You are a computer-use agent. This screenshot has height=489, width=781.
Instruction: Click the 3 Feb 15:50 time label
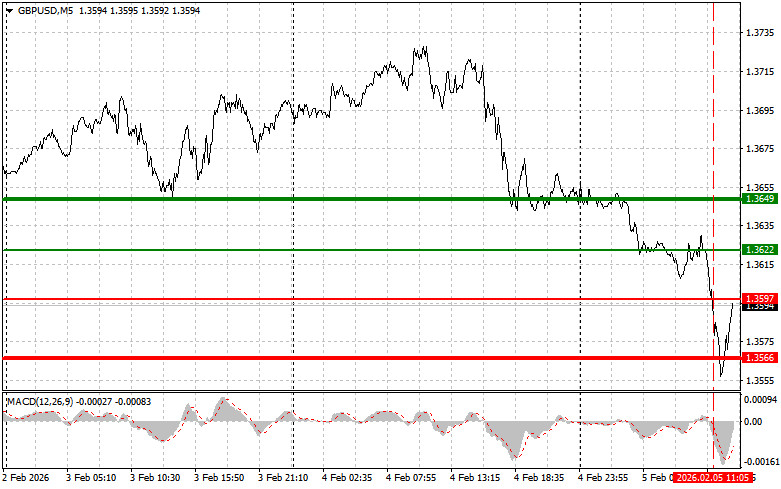219,478
